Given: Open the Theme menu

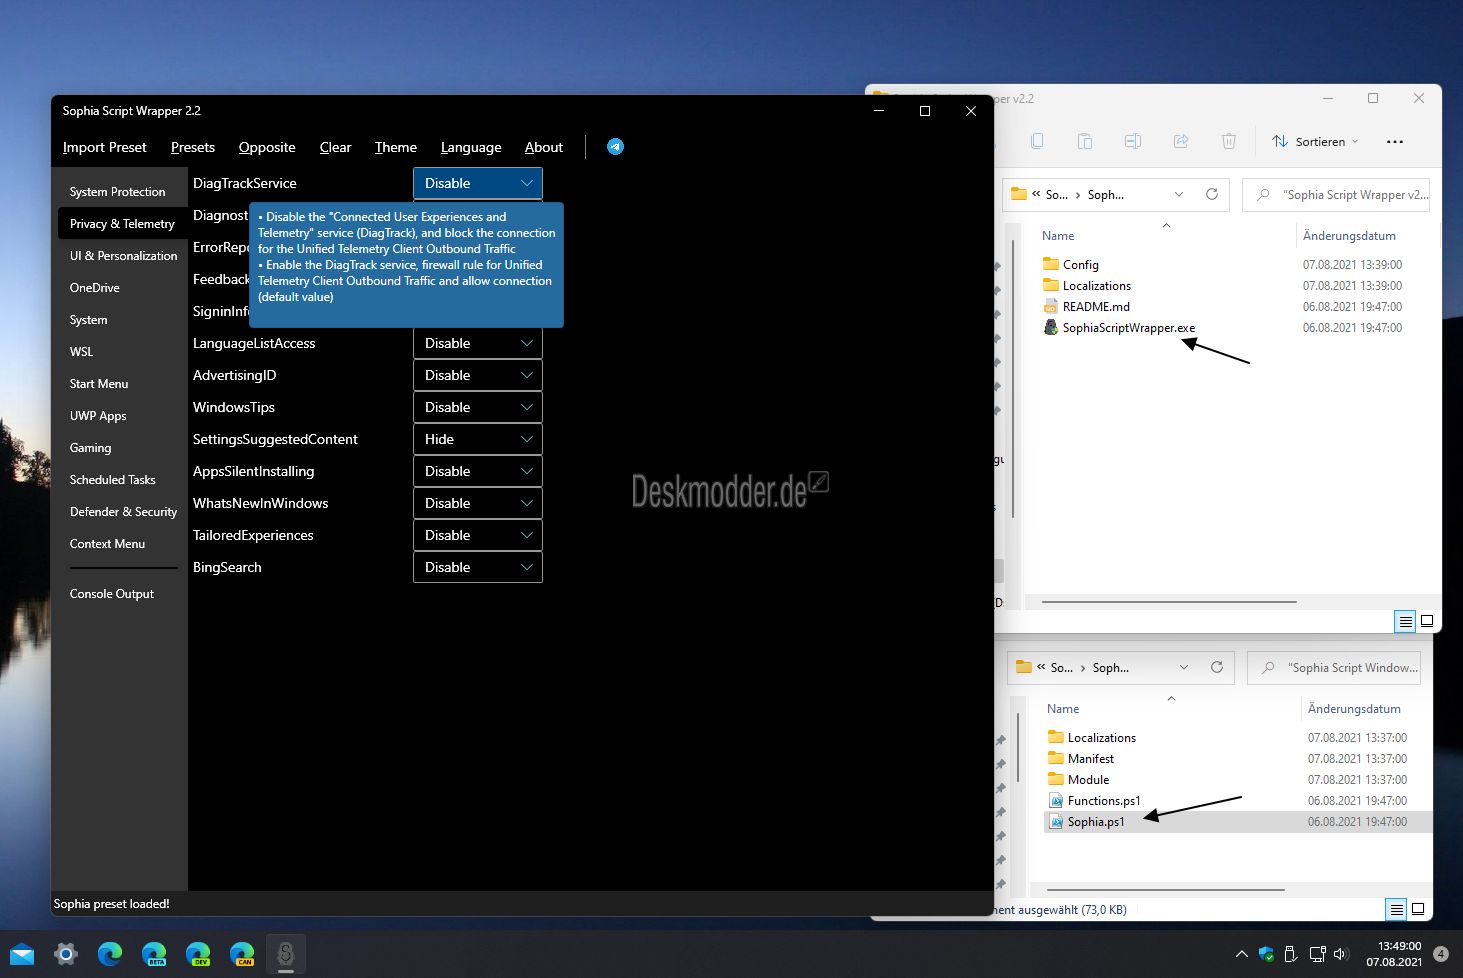Looking at the screenshot, I should pos(395,147).
